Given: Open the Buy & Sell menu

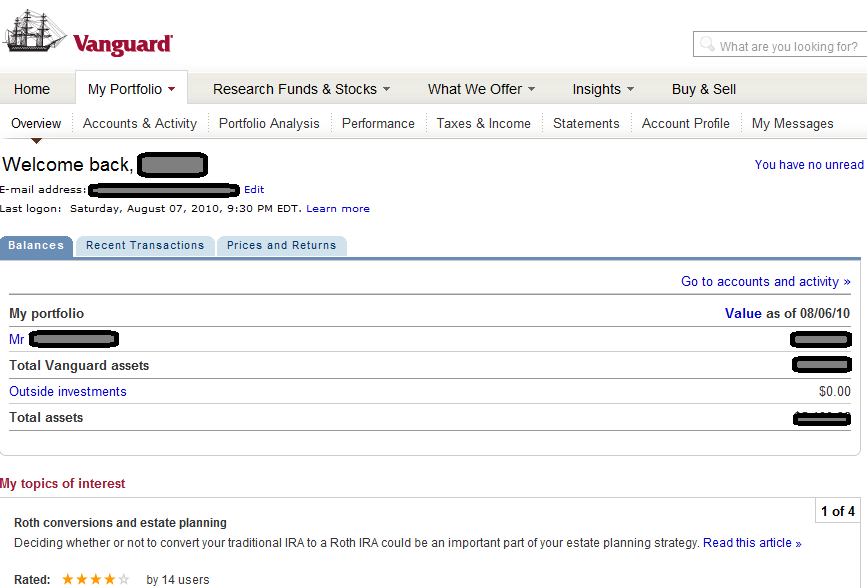Looking at the screenshot, I should point(703,89).
